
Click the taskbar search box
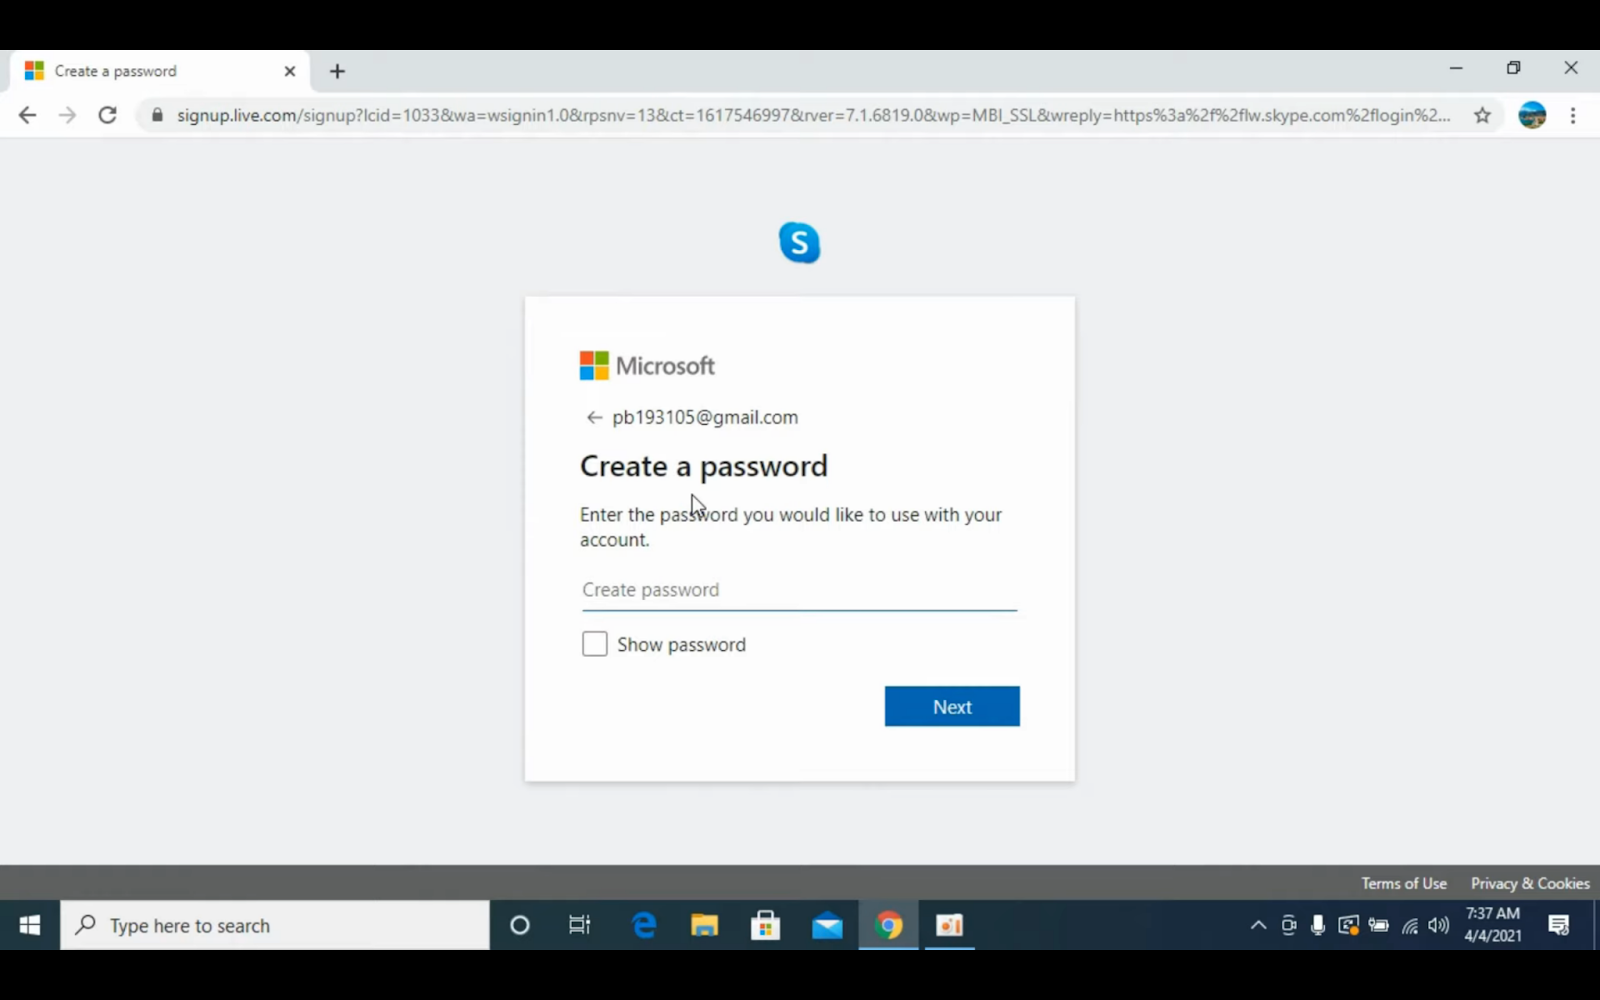point(275,925)
